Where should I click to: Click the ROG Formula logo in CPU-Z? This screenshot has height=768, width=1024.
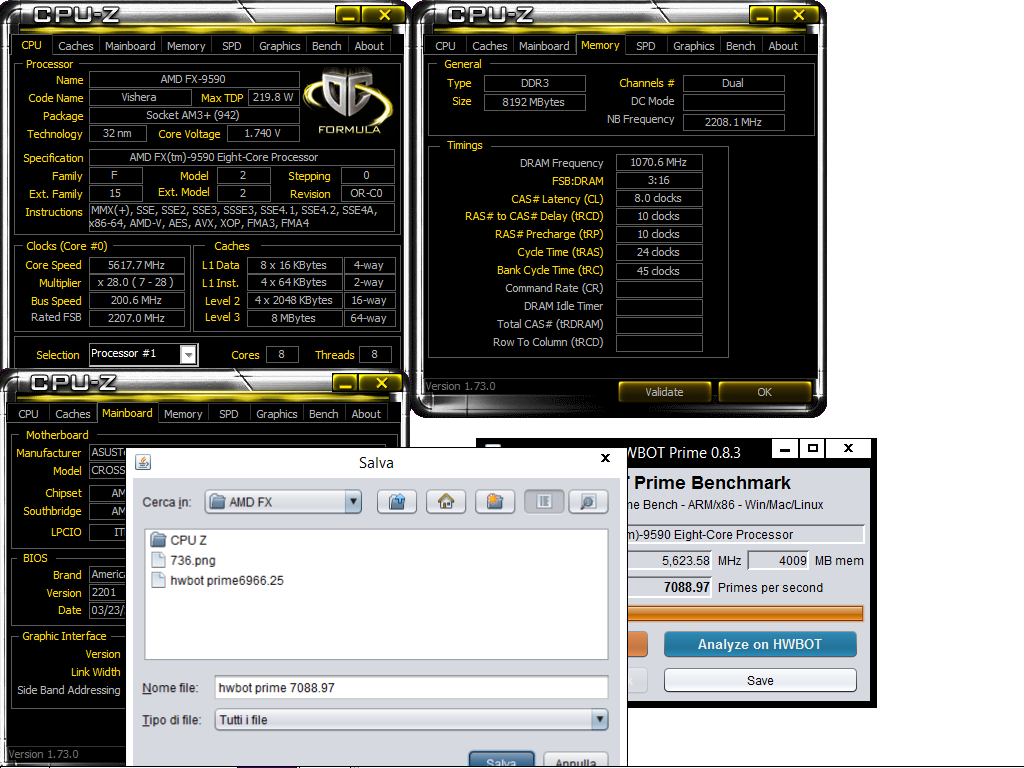pyautogui.click(x=349, y=101)
